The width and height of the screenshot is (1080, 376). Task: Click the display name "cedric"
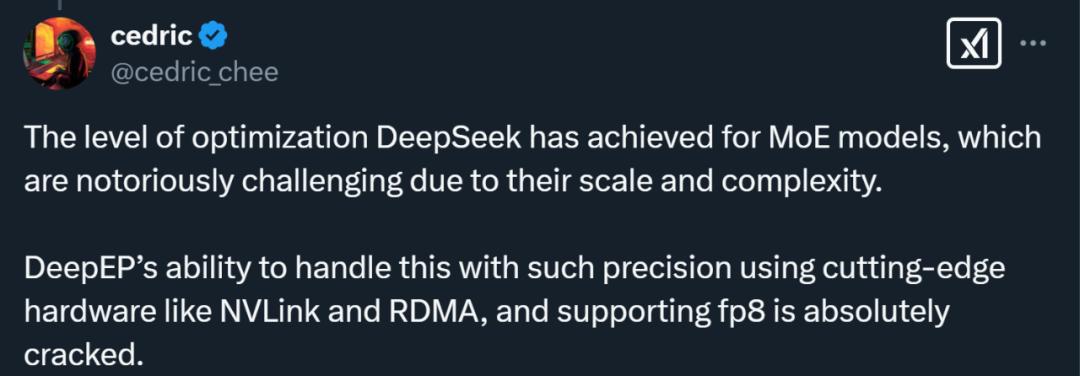tap(152, 36)
